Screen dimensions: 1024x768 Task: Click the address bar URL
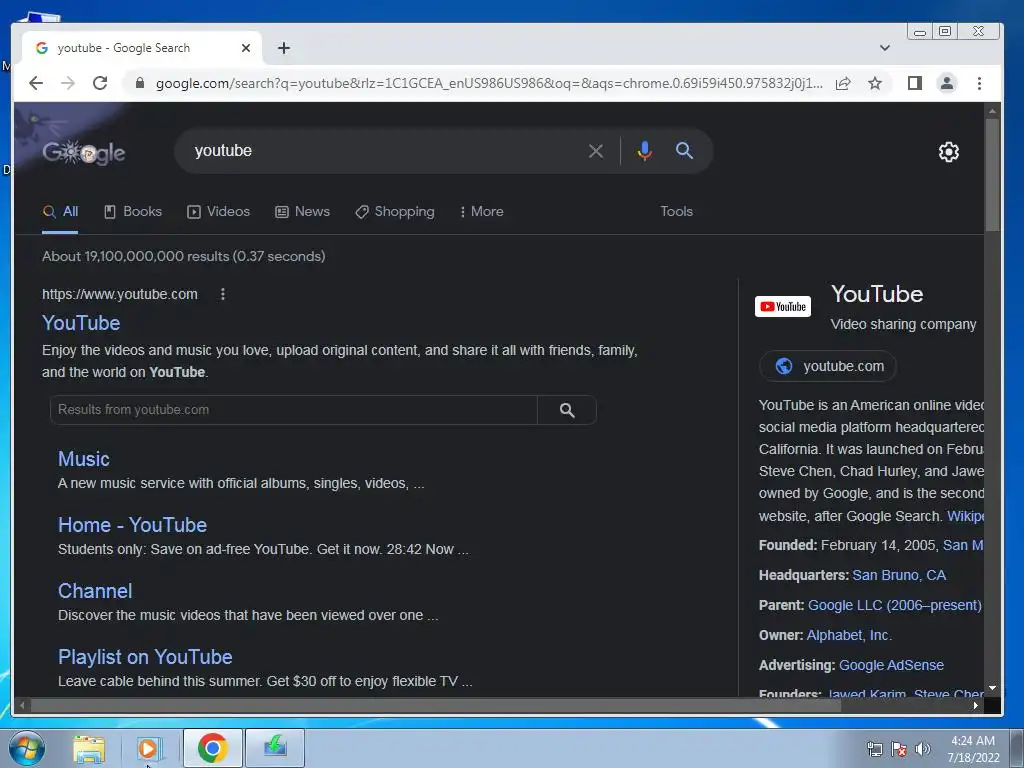489,83
